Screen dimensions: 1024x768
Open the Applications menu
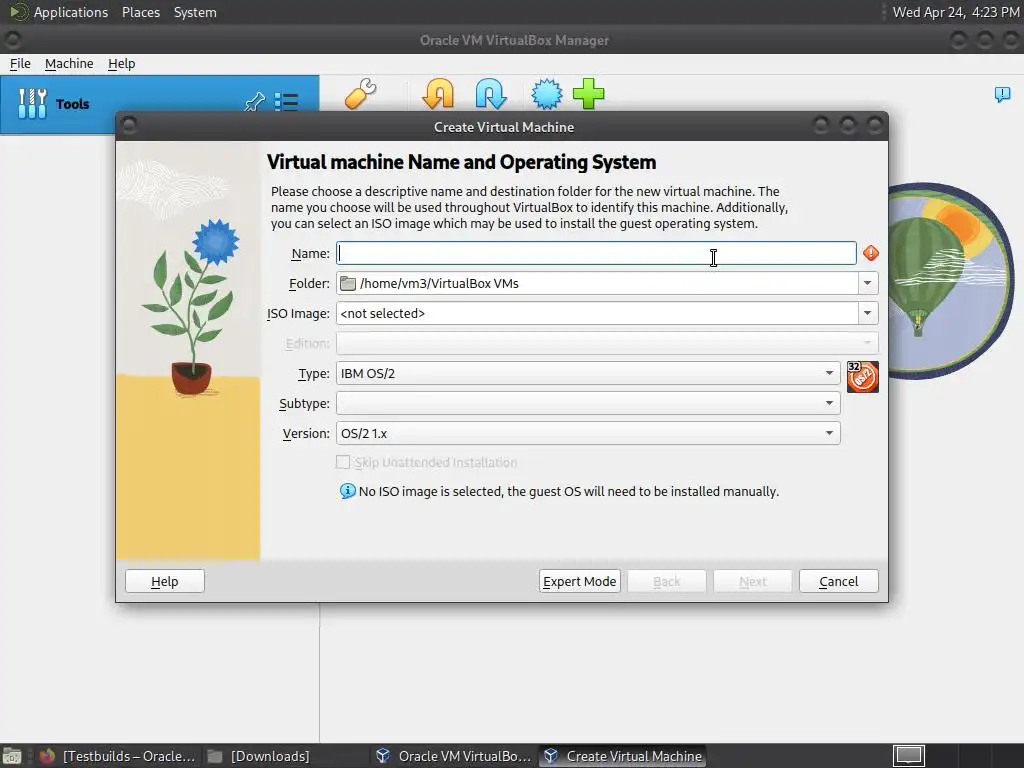click(x=71, y=12)
